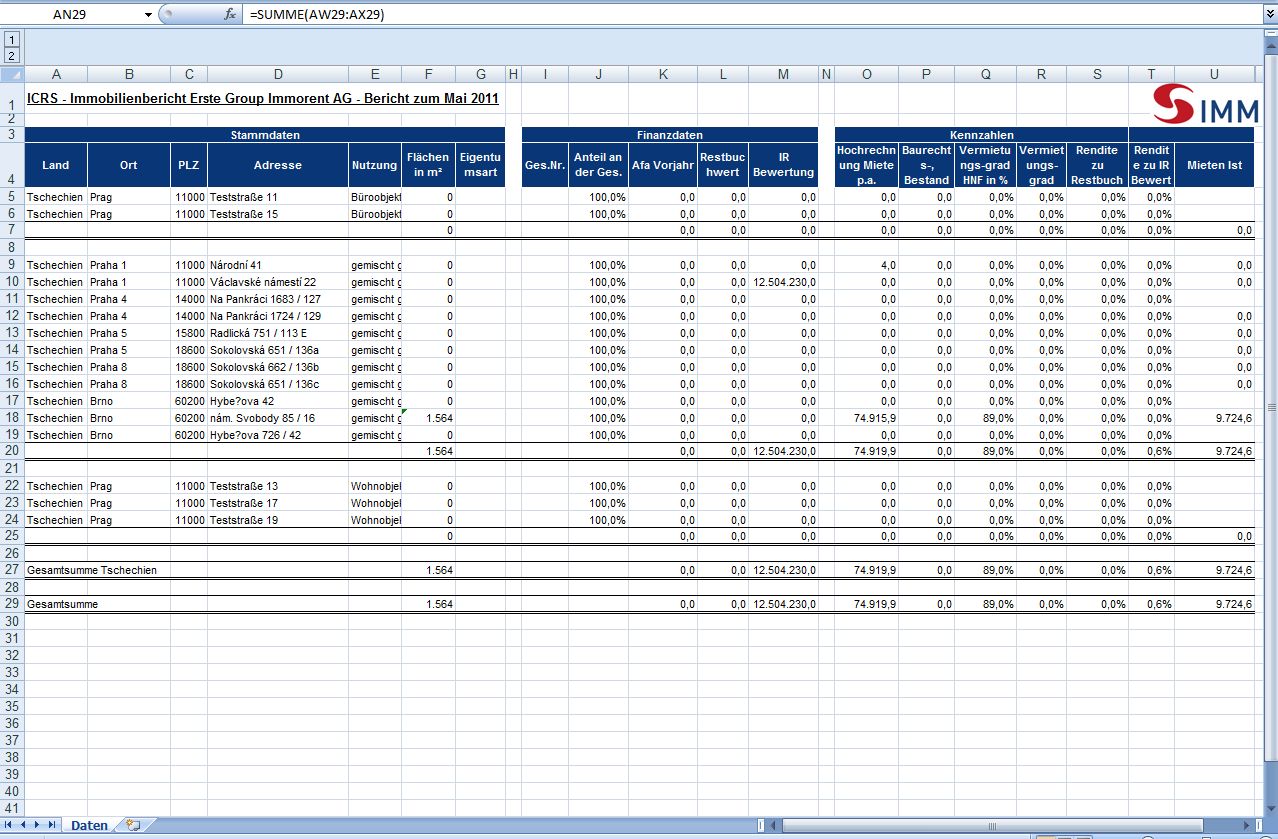Select column O header
This screenshot has width=1278, height=839.
[866, 74]
